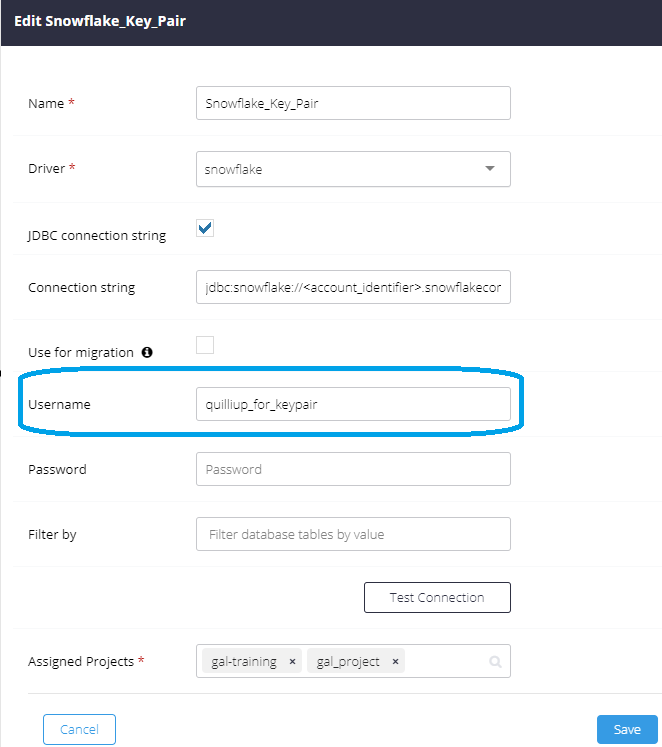Click the info icon beside Use for migration
This screenshot has height=747, width=662.
(x=147, y=352)
